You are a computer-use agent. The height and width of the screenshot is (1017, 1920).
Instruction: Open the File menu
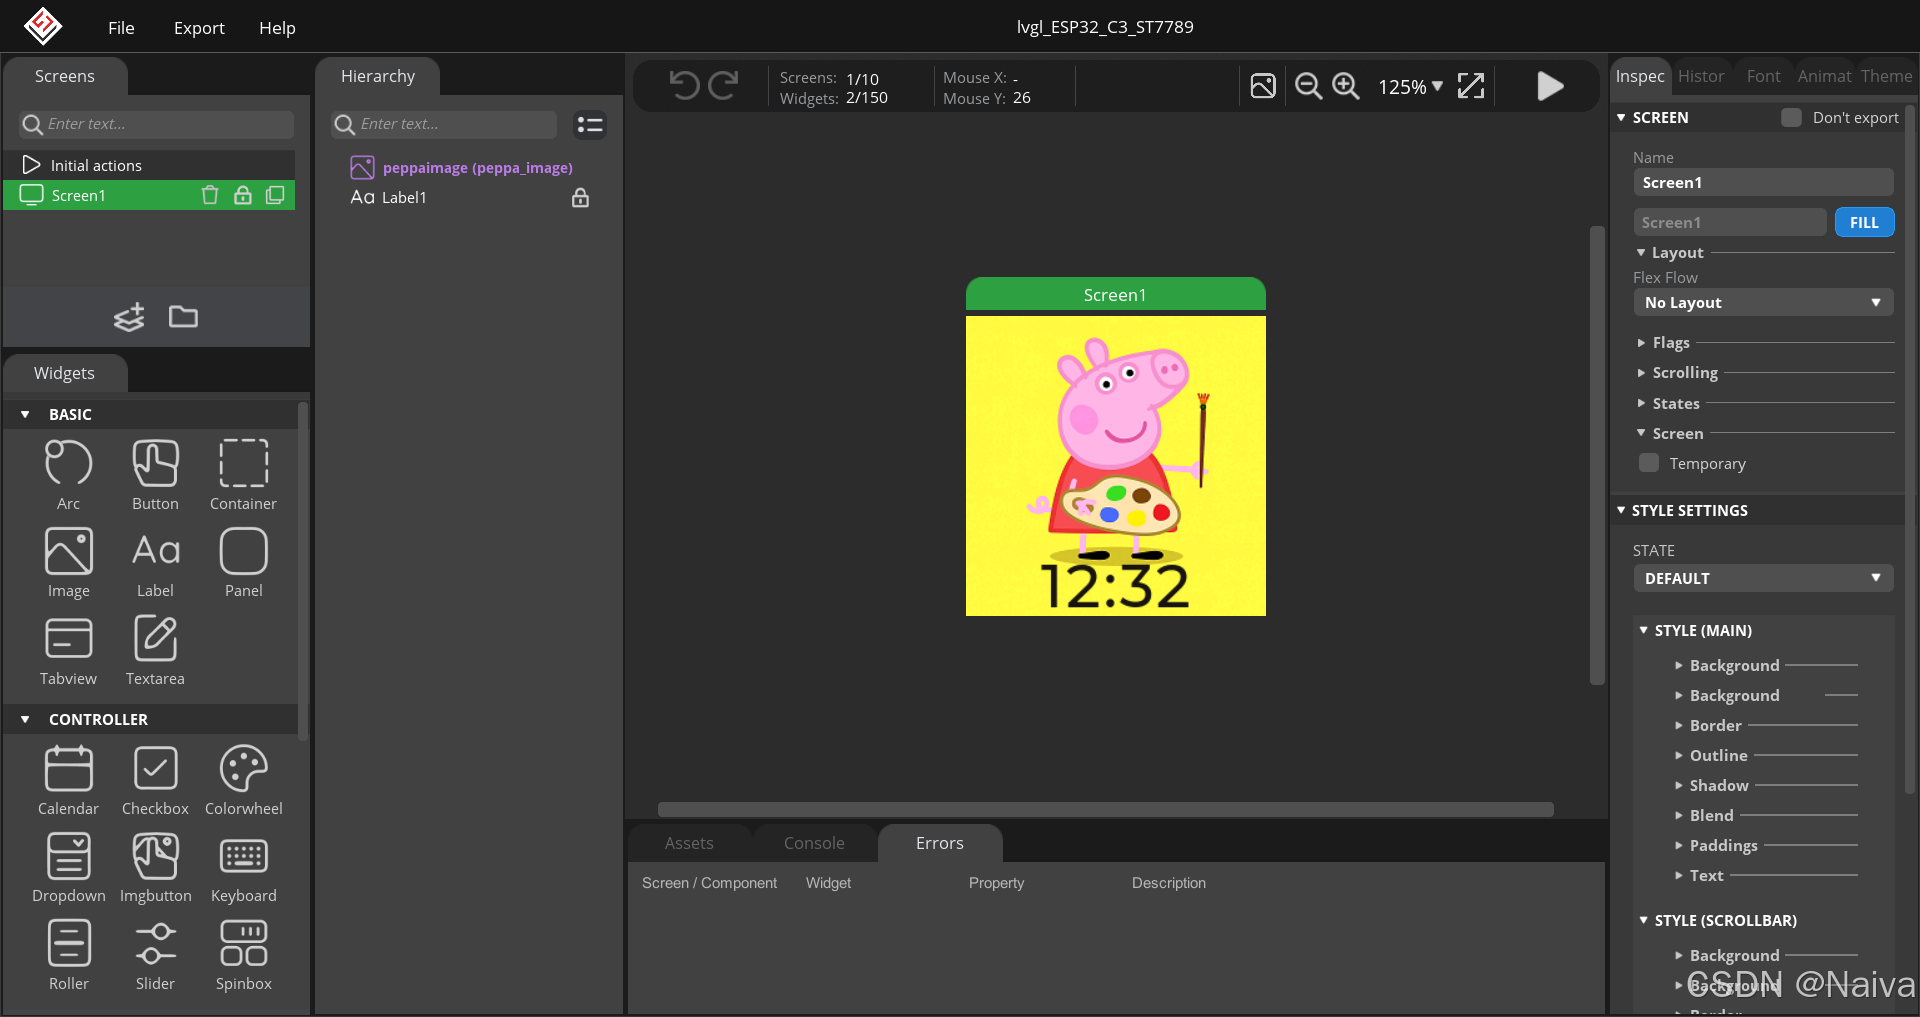pyautogui.click(x=121, y=28)
